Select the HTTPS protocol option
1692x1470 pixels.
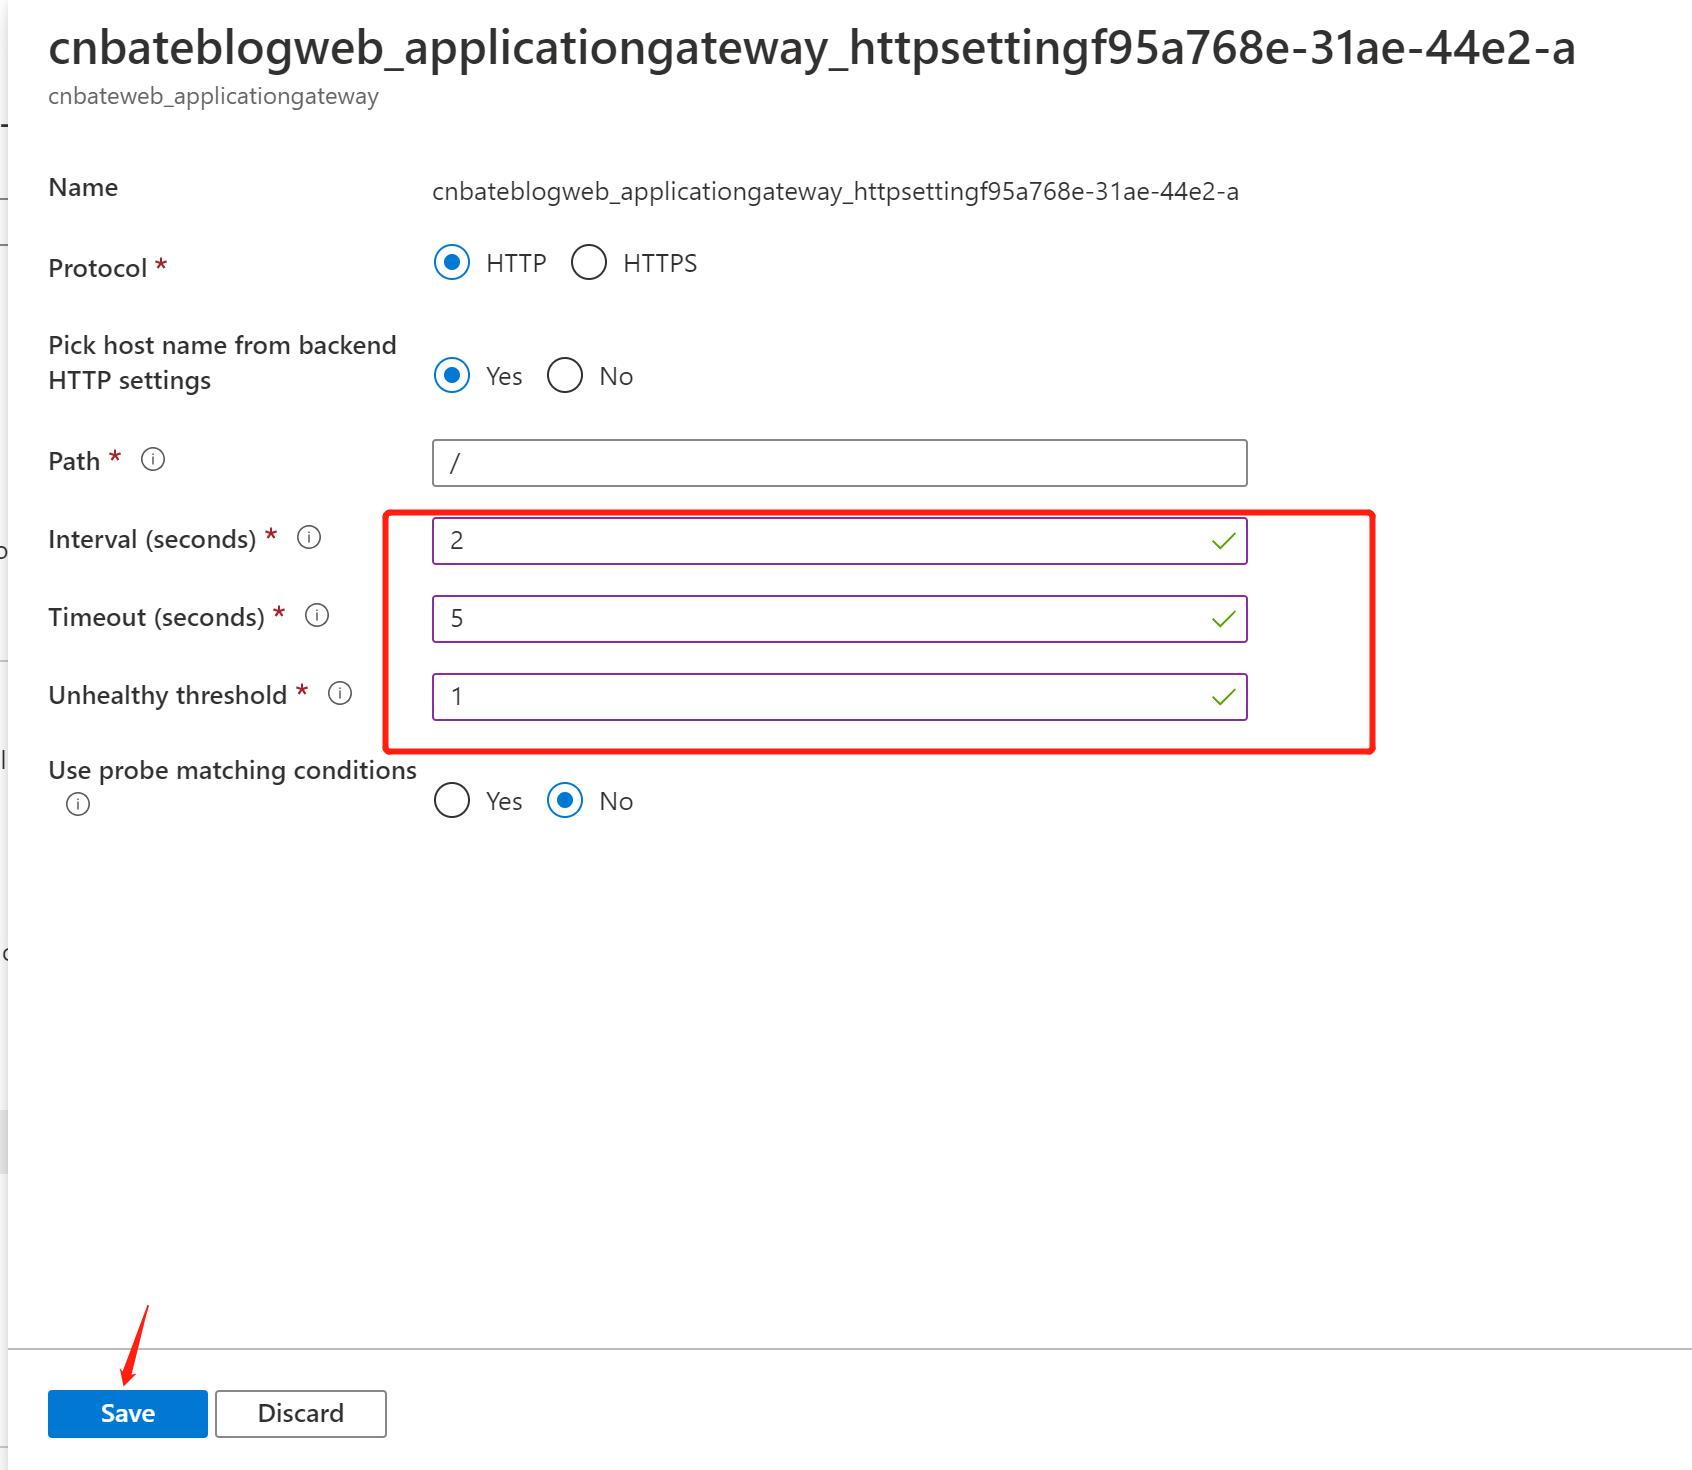[x=589, y=262]
